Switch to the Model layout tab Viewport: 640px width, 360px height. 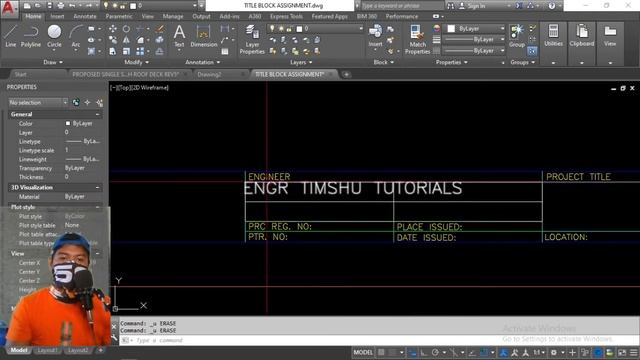pos(19,350)
